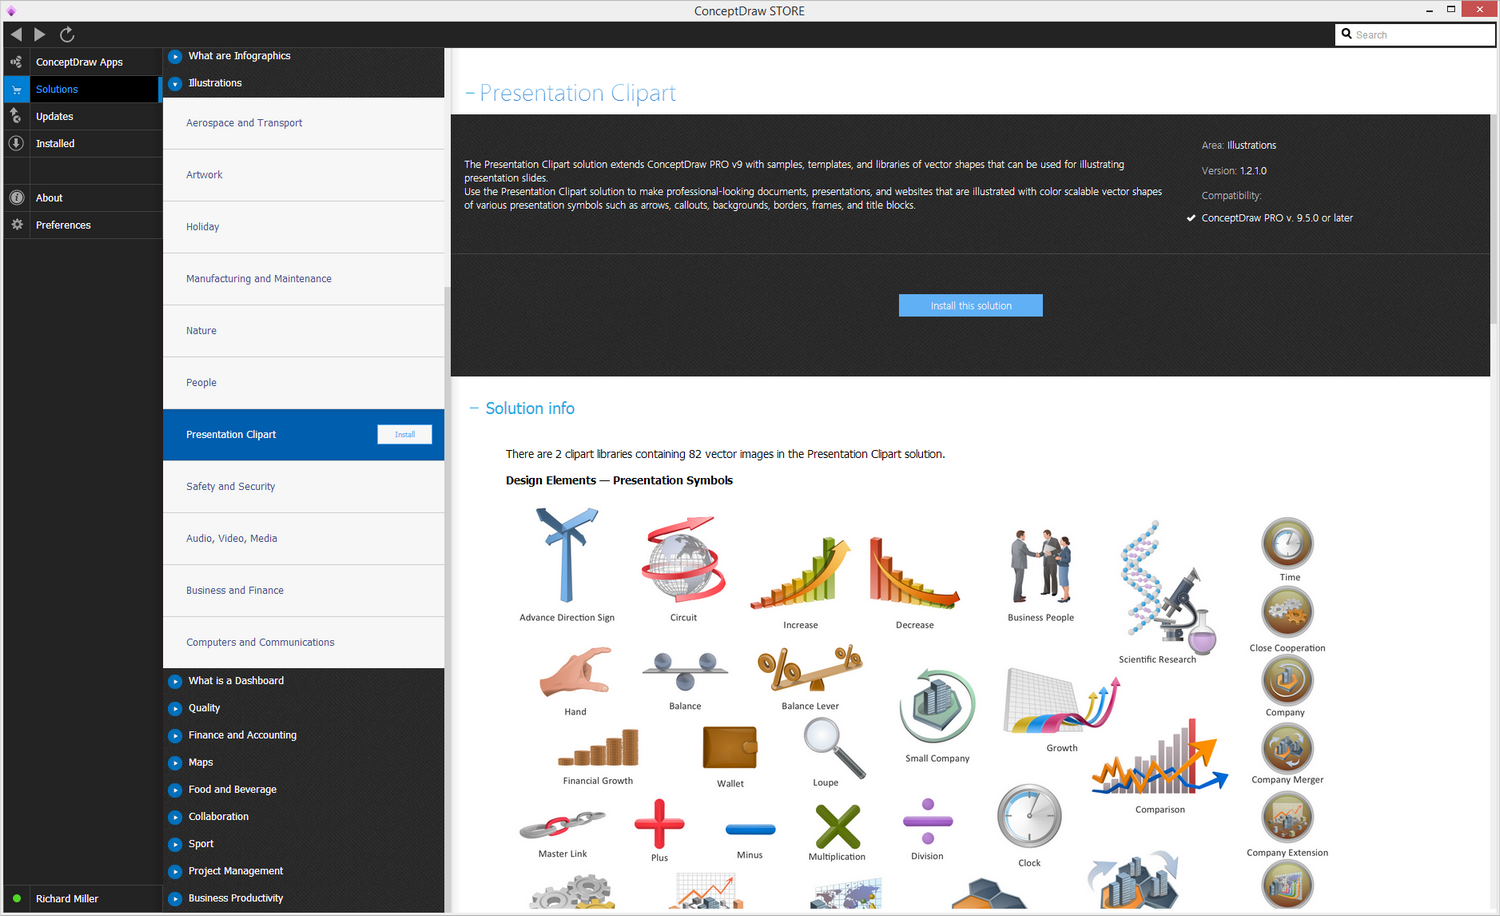
Task: Expand the What are Infographics section
Action: [175, 56]
